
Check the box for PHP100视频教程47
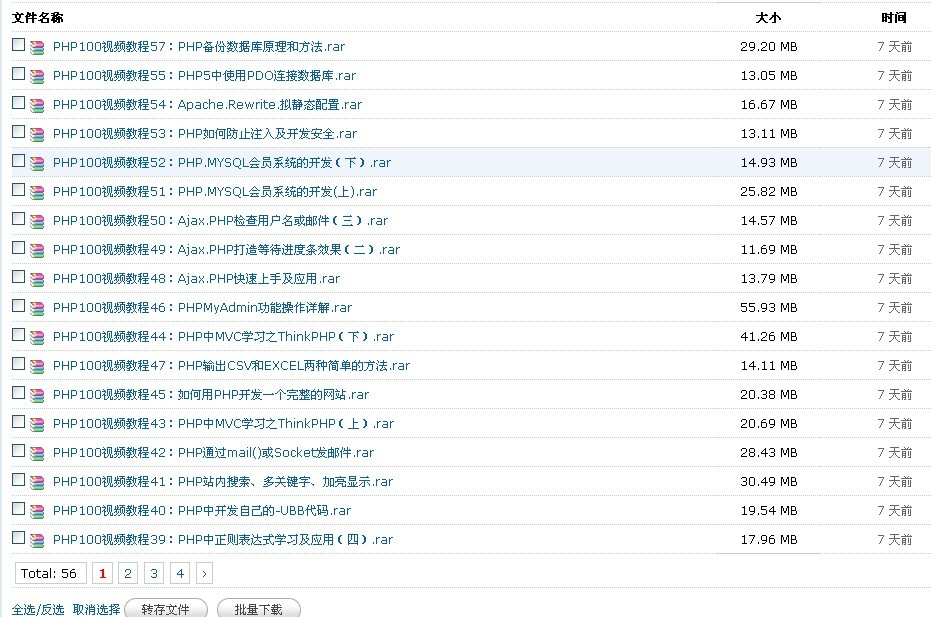[18, 363]
